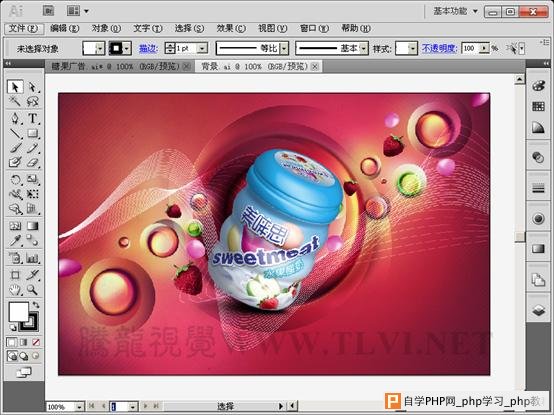Viewport: 554px width, 415px height.
Task: Select the Lasso tool
Action: point(33,102)
